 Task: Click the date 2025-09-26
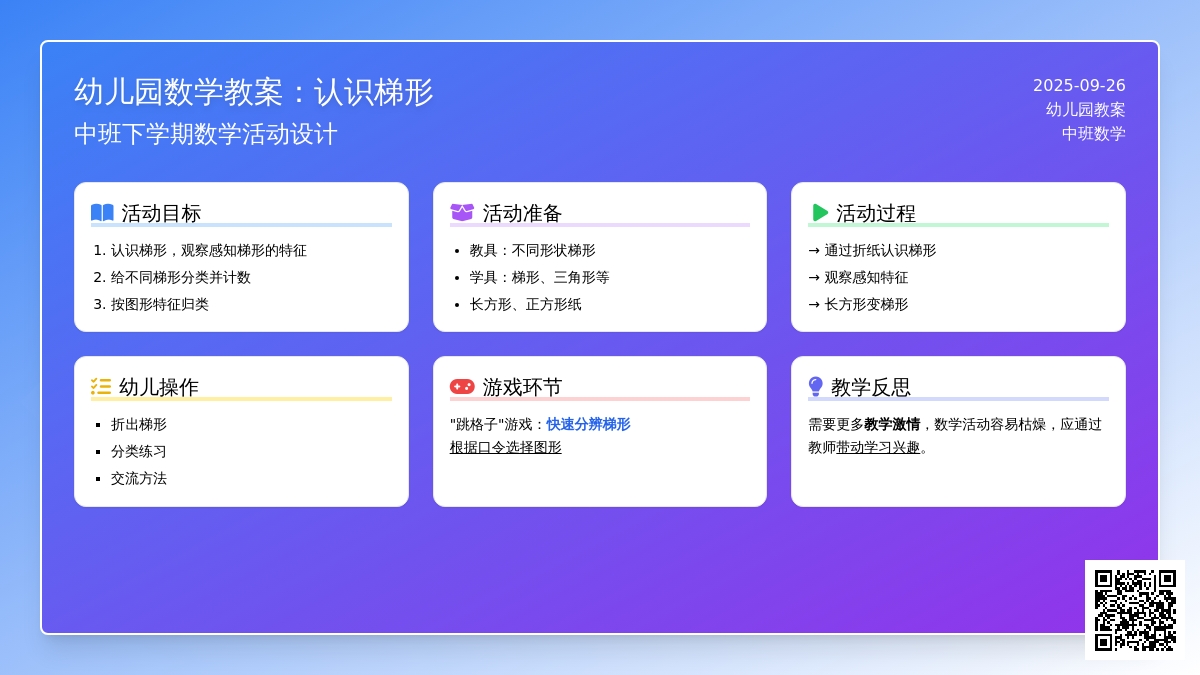point(1079,86)
